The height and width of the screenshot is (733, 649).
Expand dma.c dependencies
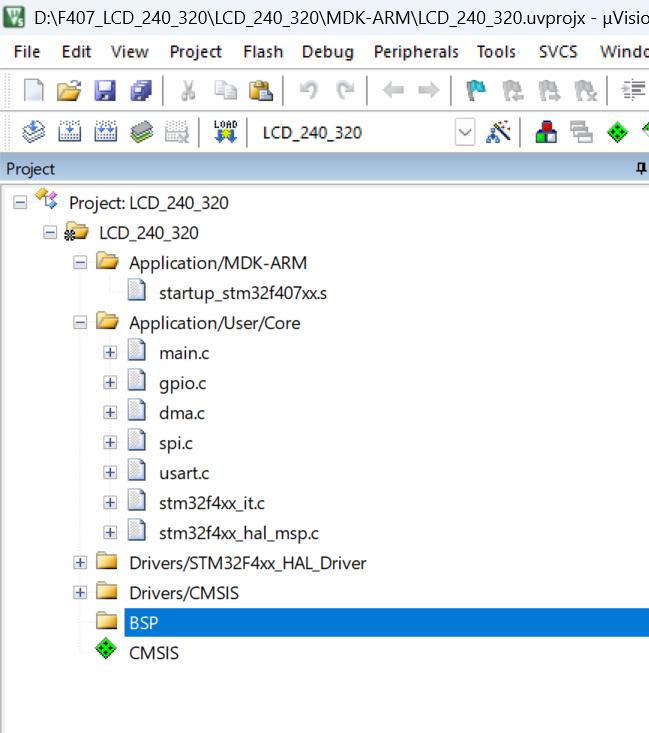(110, 412)
